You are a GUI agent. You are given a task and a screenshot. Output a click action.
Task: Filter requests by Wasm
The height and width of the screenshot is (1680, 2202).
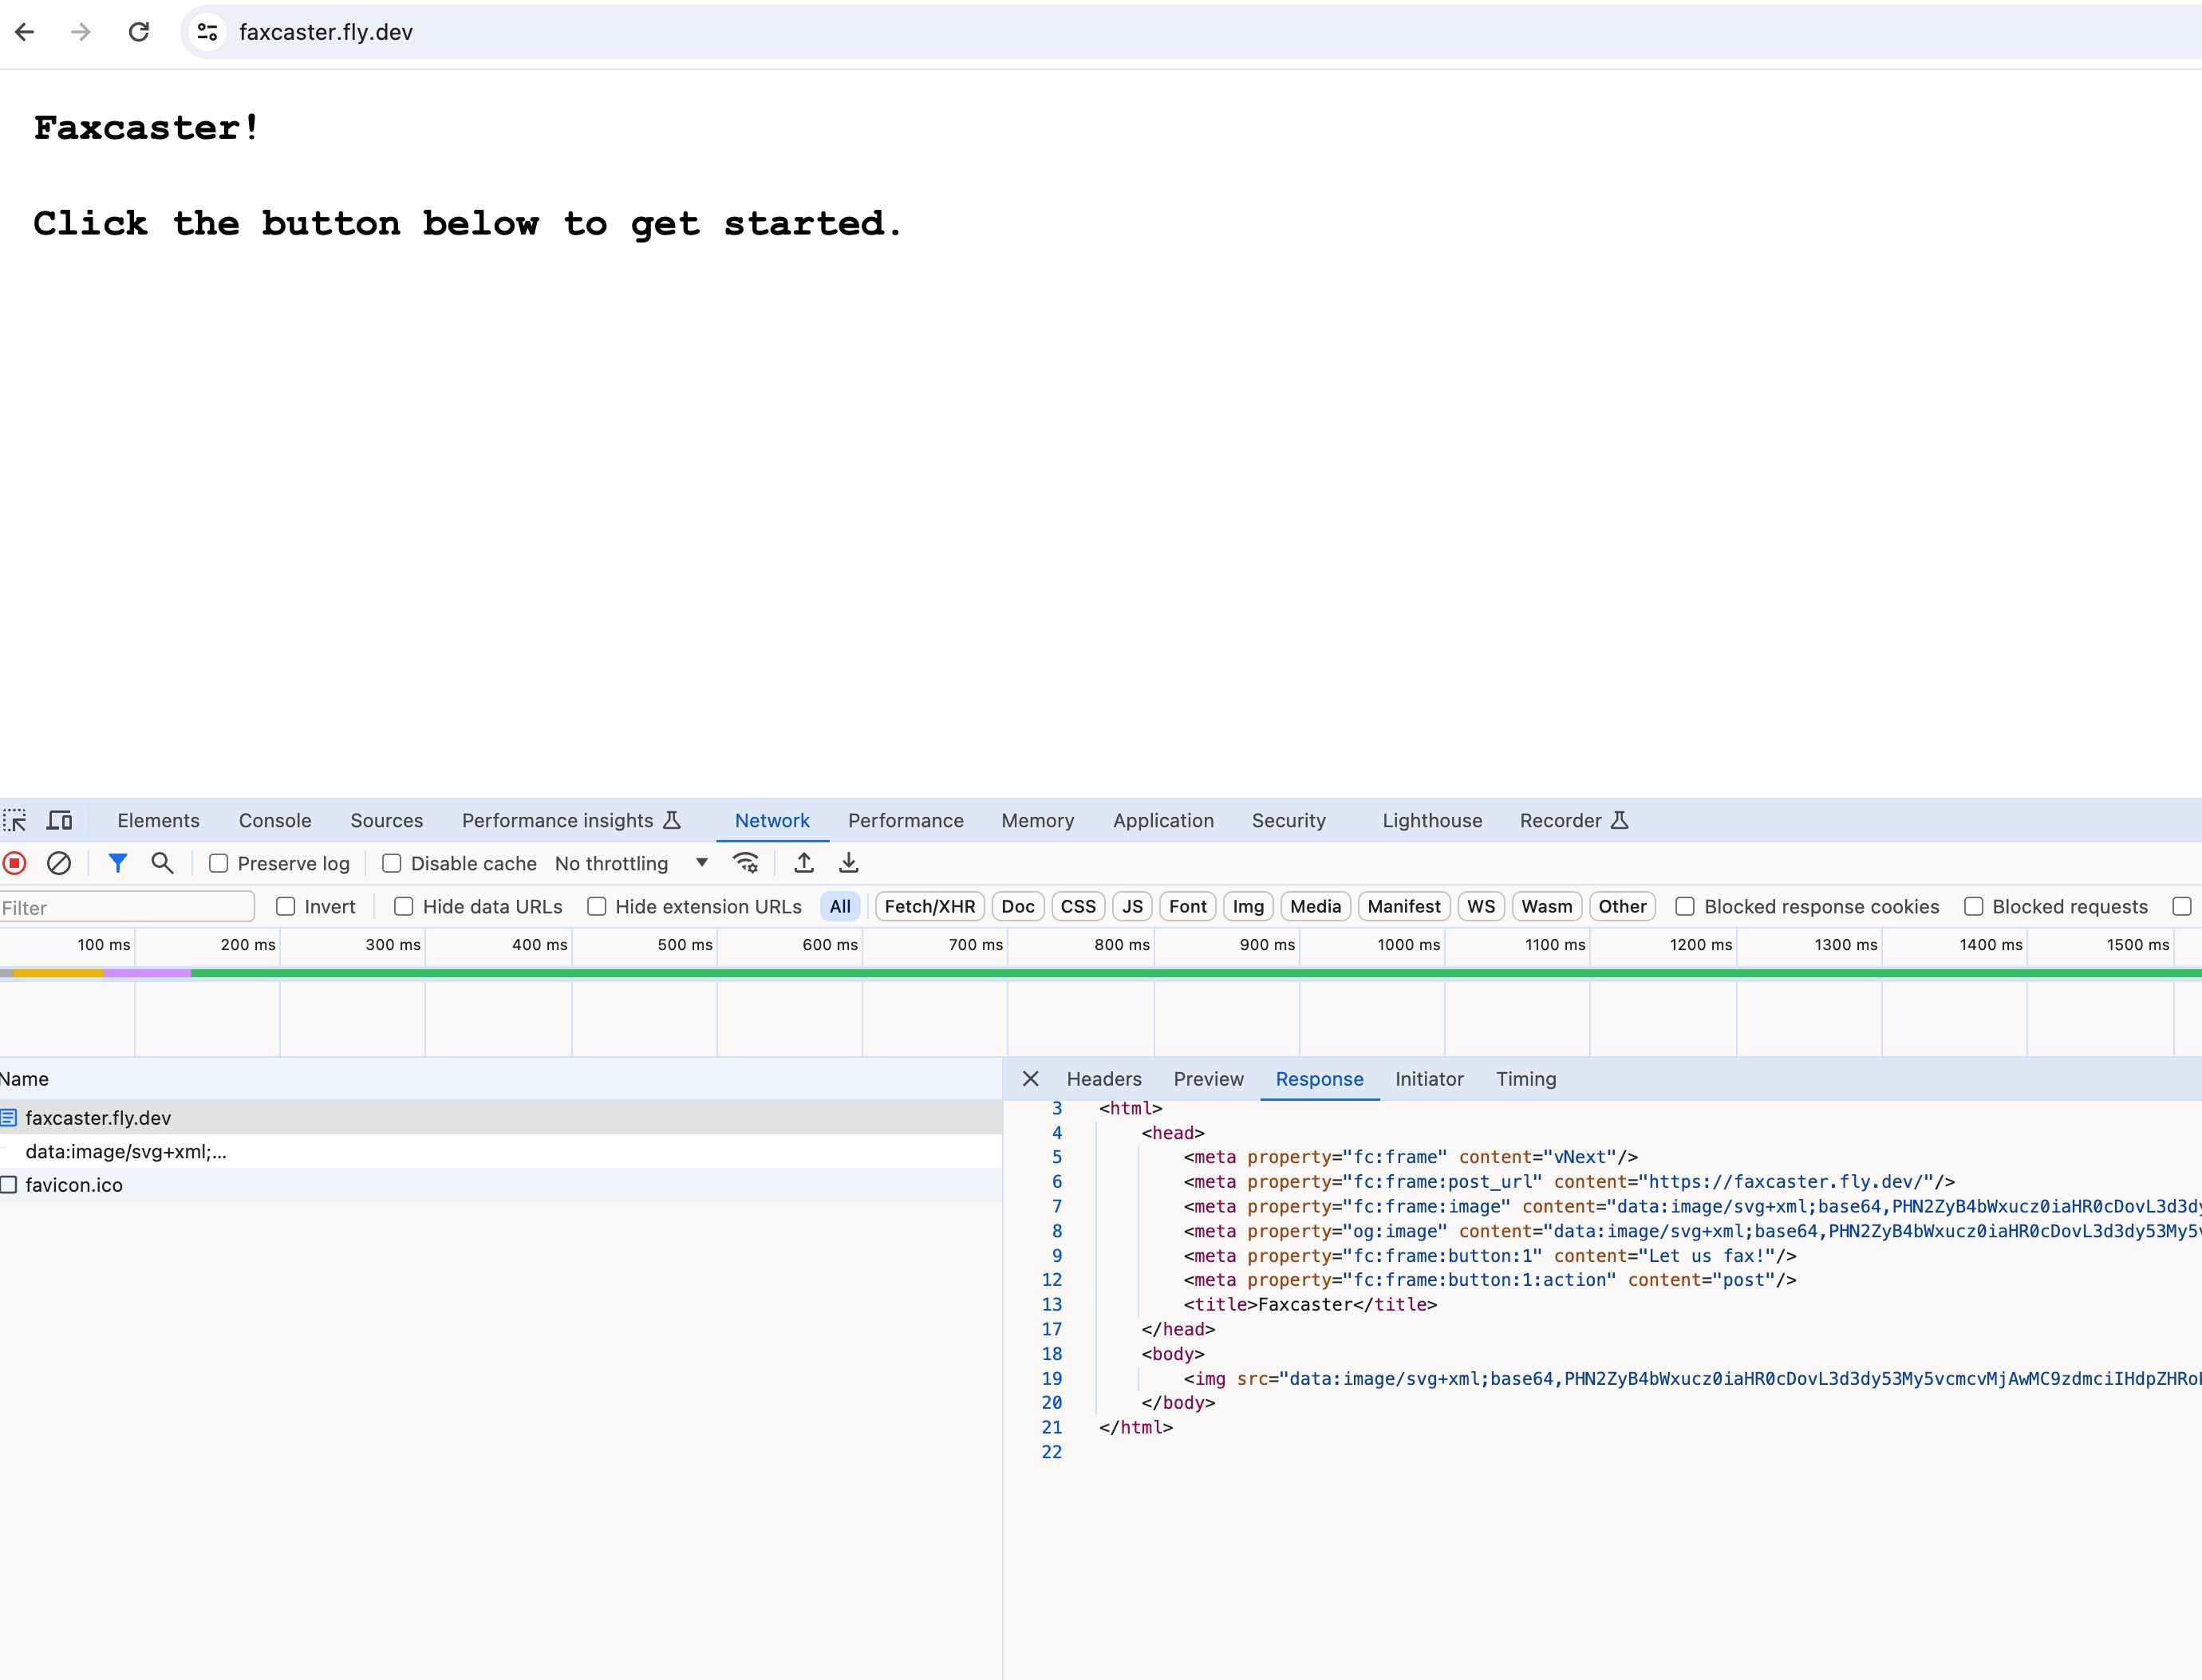1547,906
